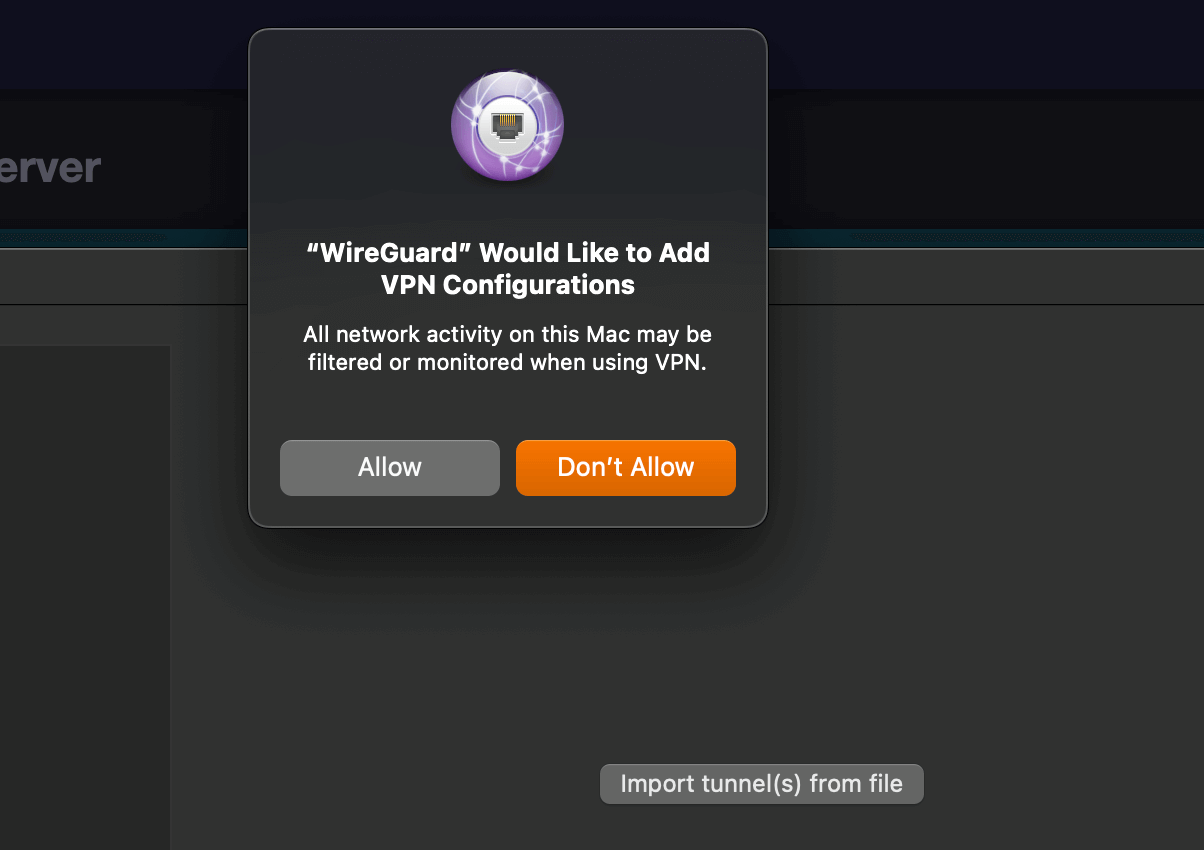Click the dark header bar behind the dialog
The height and width of the screenshot is (850, 1204).
coord(985,158)
